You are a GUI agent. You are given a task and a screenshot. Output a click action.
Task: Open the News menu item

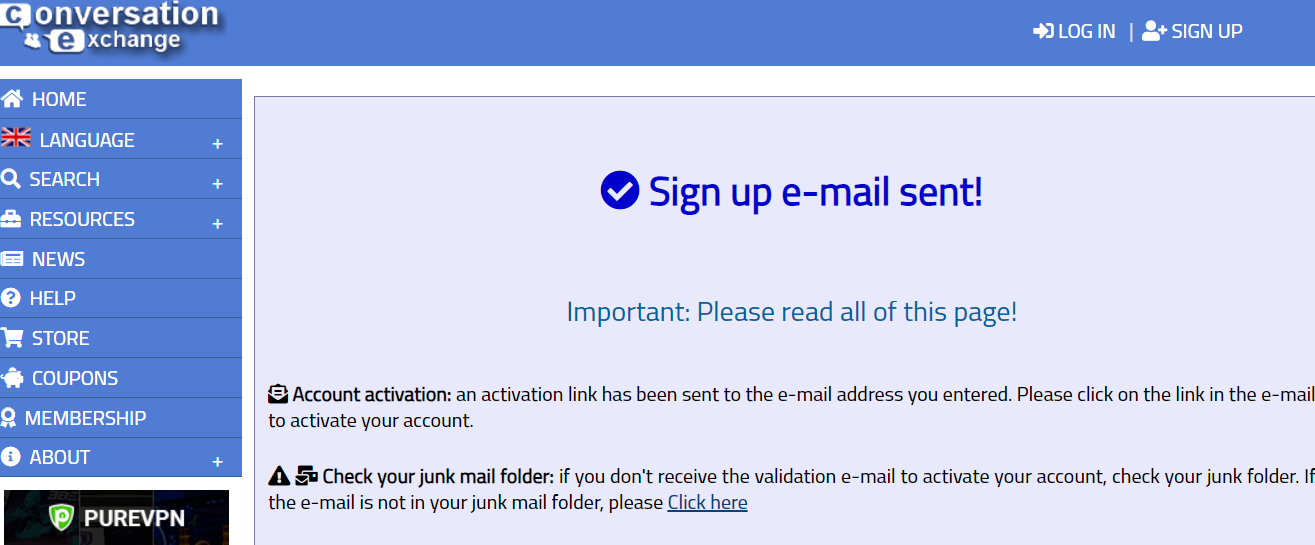tap(58, 259)
